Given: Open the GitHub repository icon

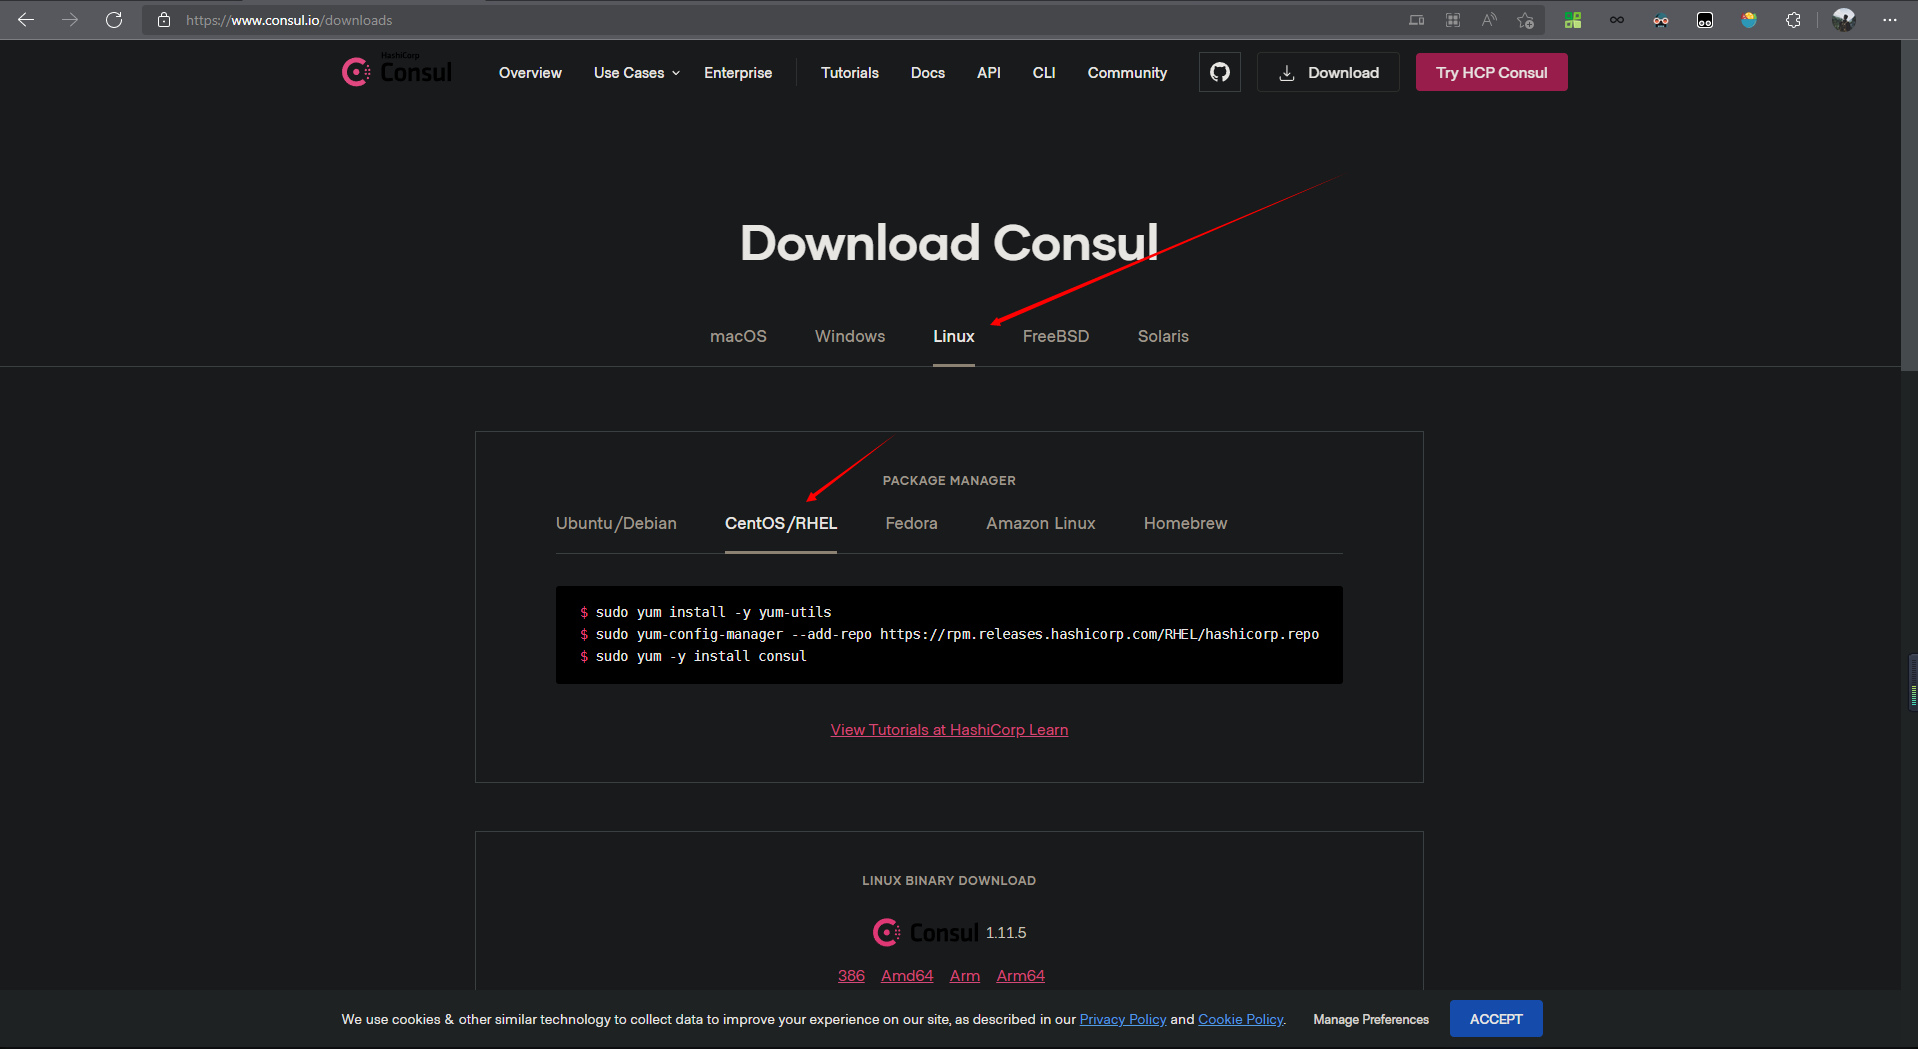Looking at the screenshot, I should pos(1220,72).
